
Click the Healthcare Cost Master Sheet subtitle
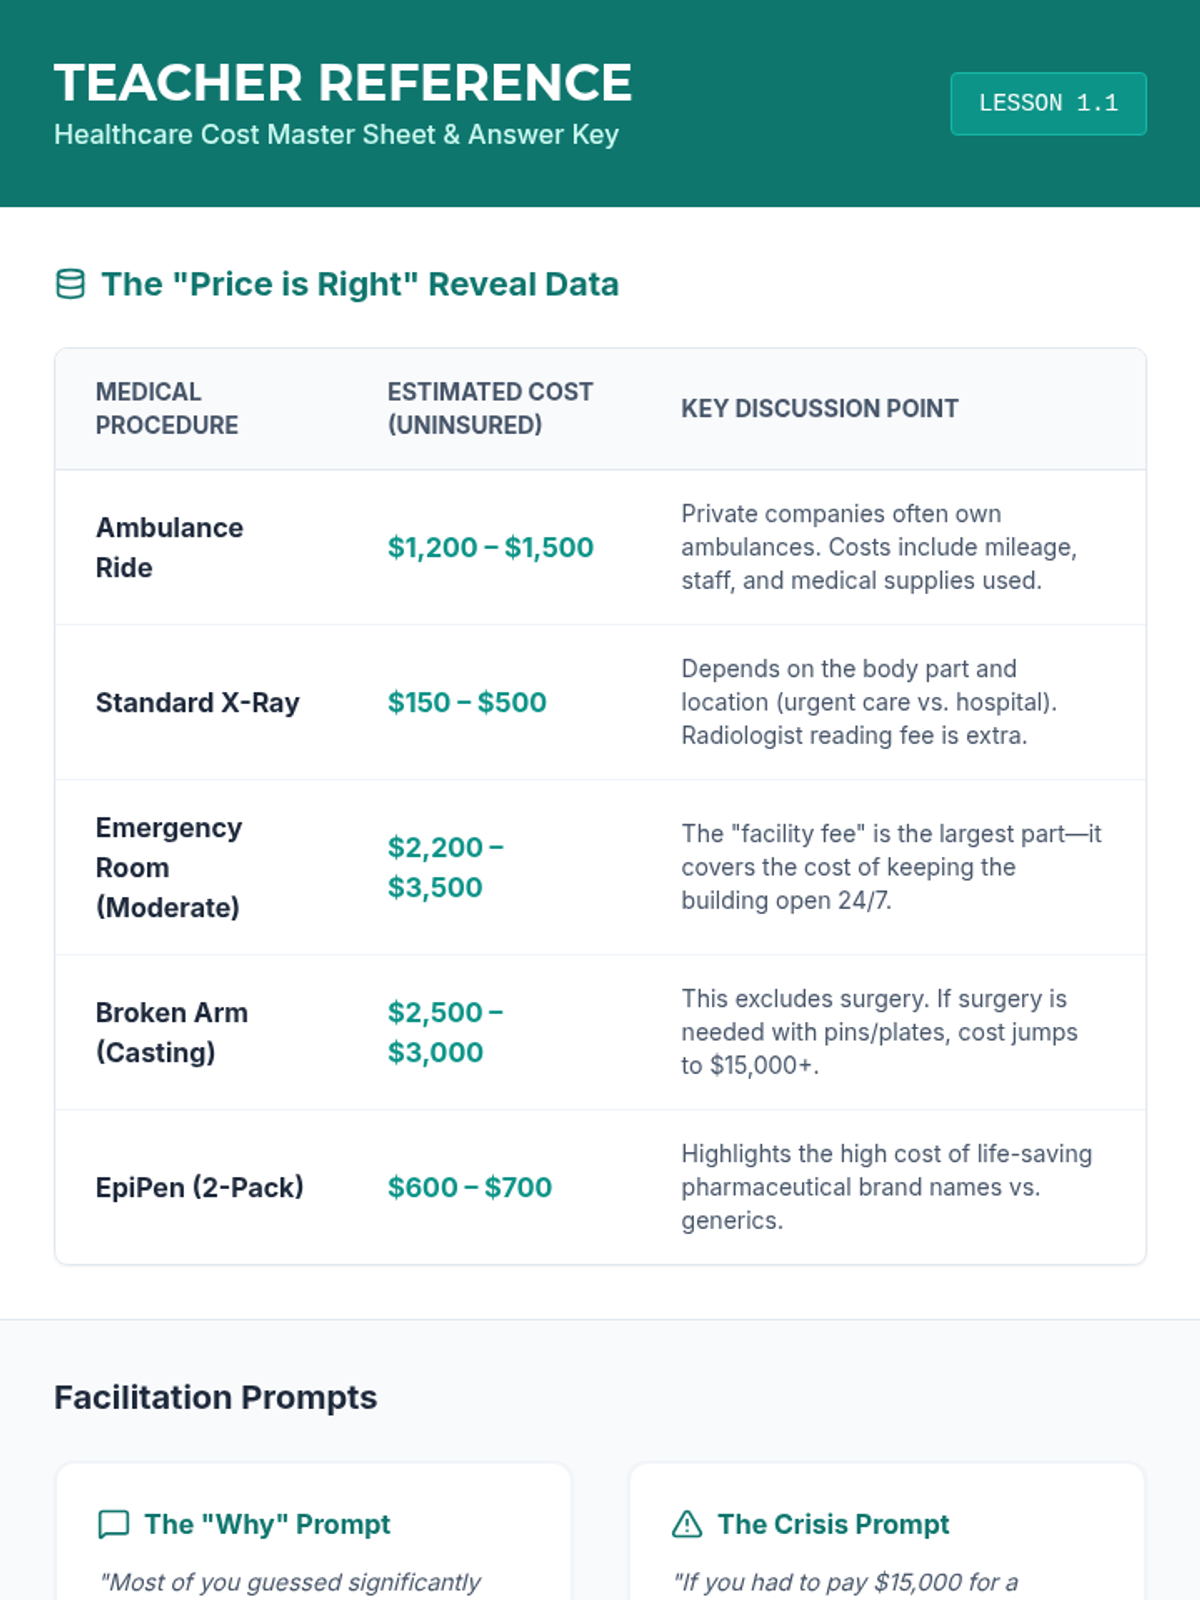(x=336, y=134)
